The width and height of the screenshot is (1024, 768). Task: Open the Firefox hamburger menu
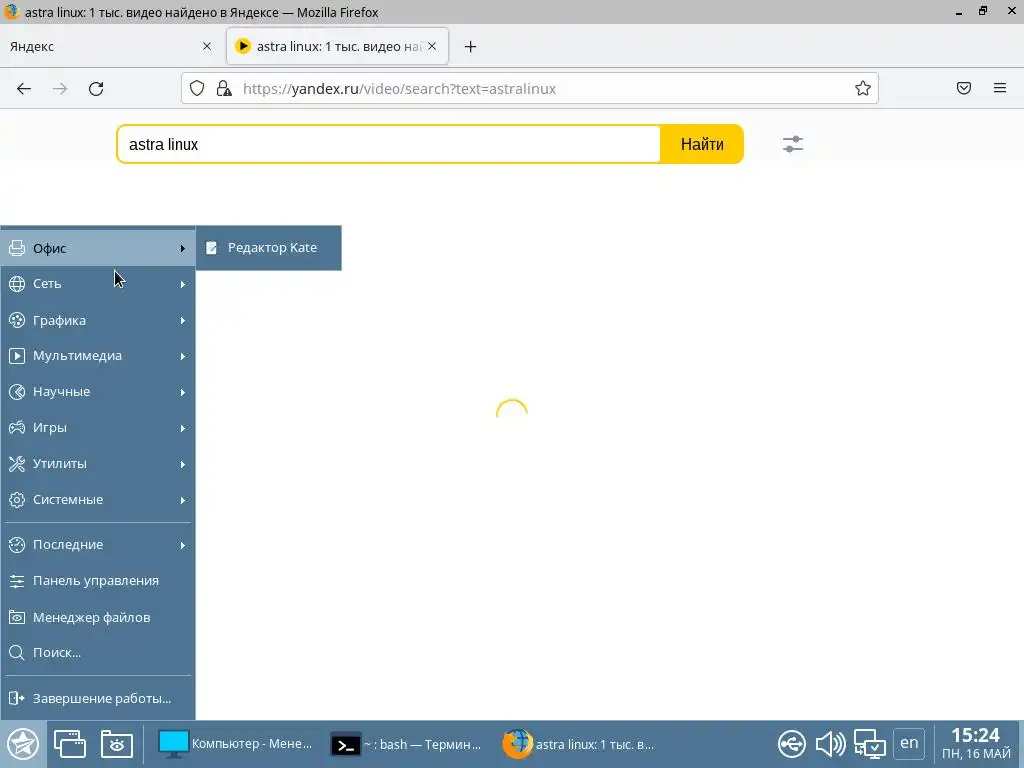(1000, 88)
